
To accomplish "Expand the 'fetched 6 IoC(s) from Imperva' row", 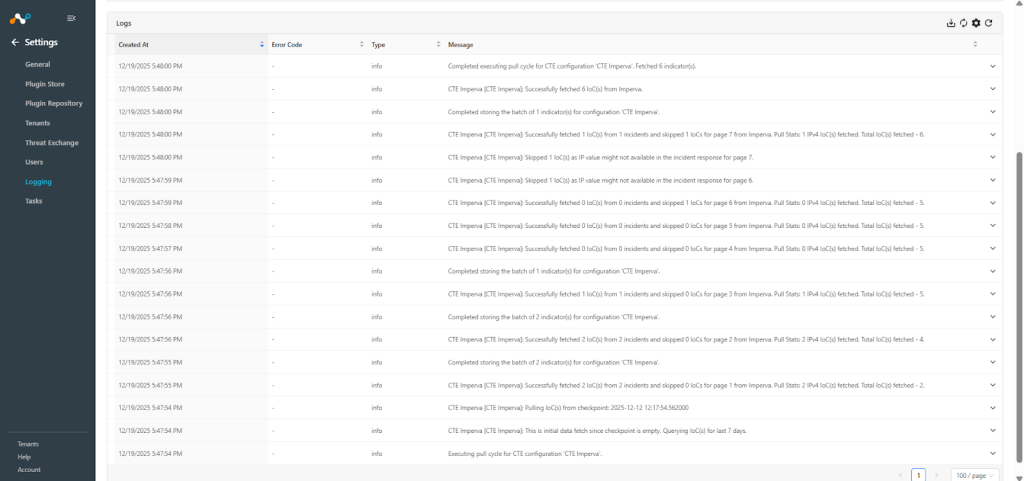I will pyautogui.click(x=993, y=89).
